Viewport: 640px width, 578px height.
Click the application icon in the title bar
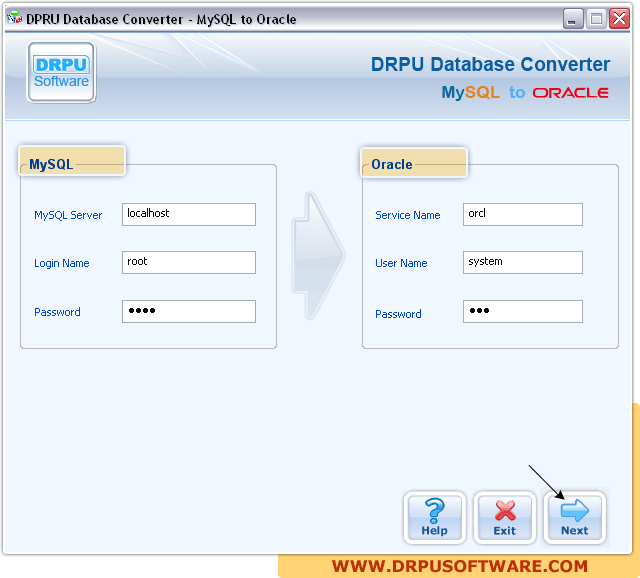click(x=14, y=18)
